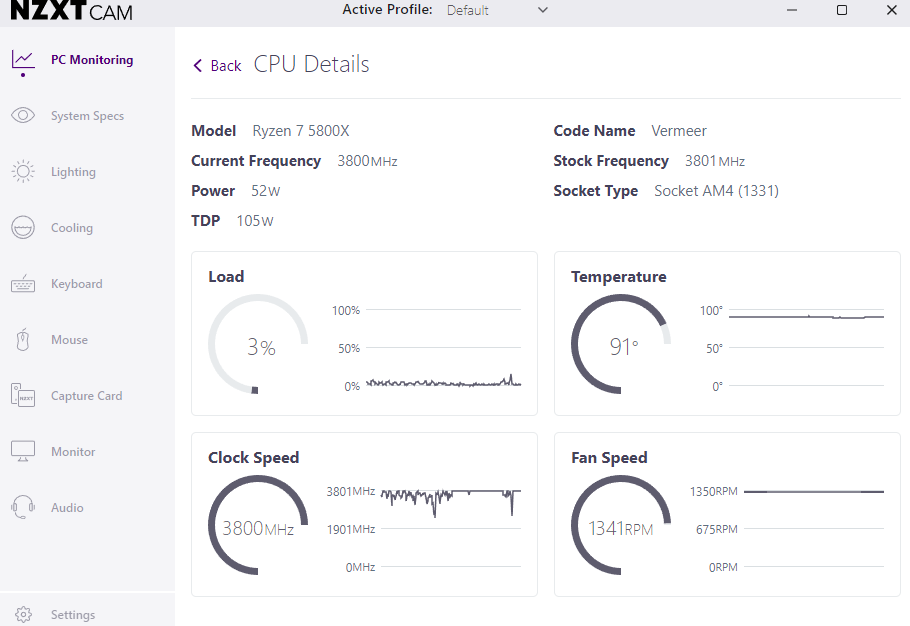Click the back chevron arrow
This screenshot has width=910, height=626.
(198, 66)
